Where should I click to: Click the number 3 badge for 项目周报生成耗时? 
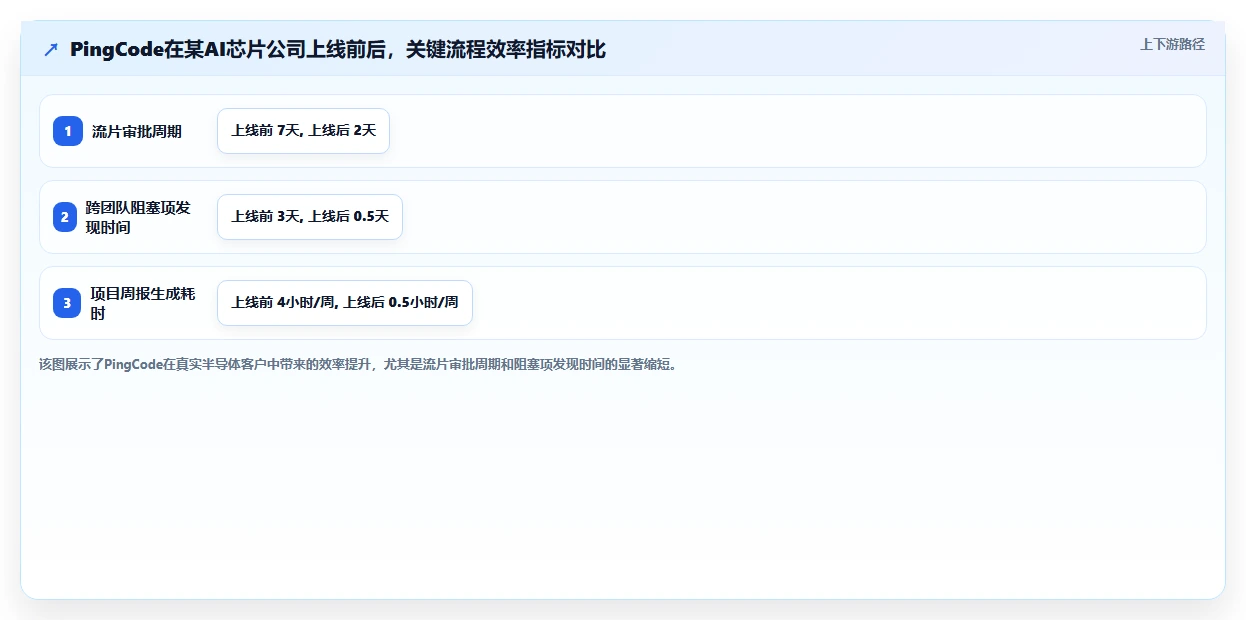[67, 303]
